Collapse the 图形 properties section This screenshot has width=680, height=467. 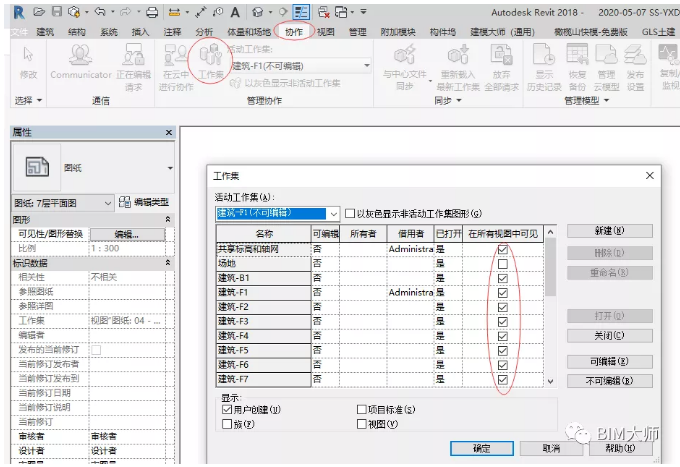click(x=168, y=219)
